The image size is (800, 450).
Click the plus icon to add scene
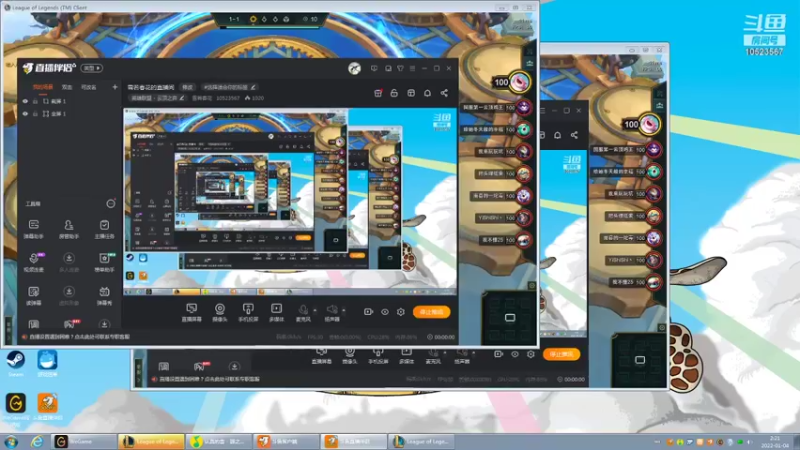click(x=114, y=87)
